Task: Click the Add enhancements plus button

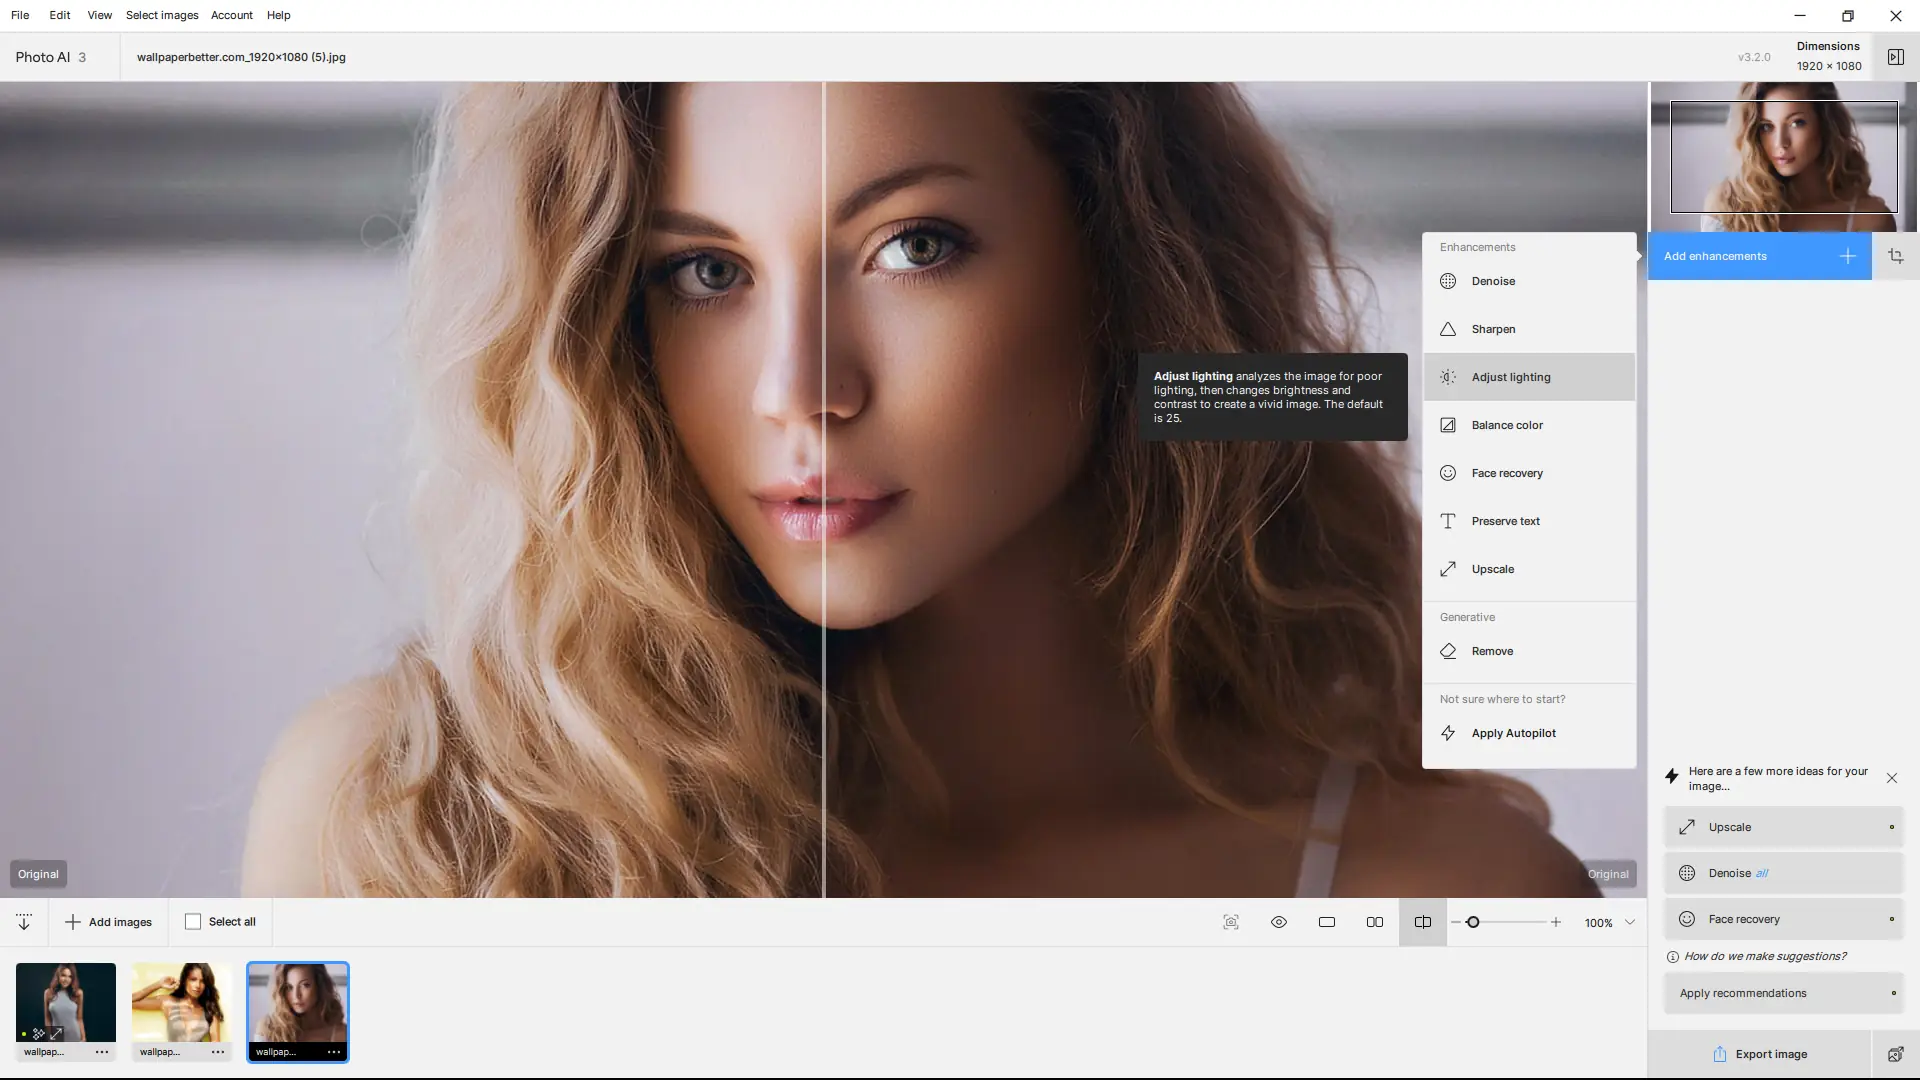Action: [1847, 256]
